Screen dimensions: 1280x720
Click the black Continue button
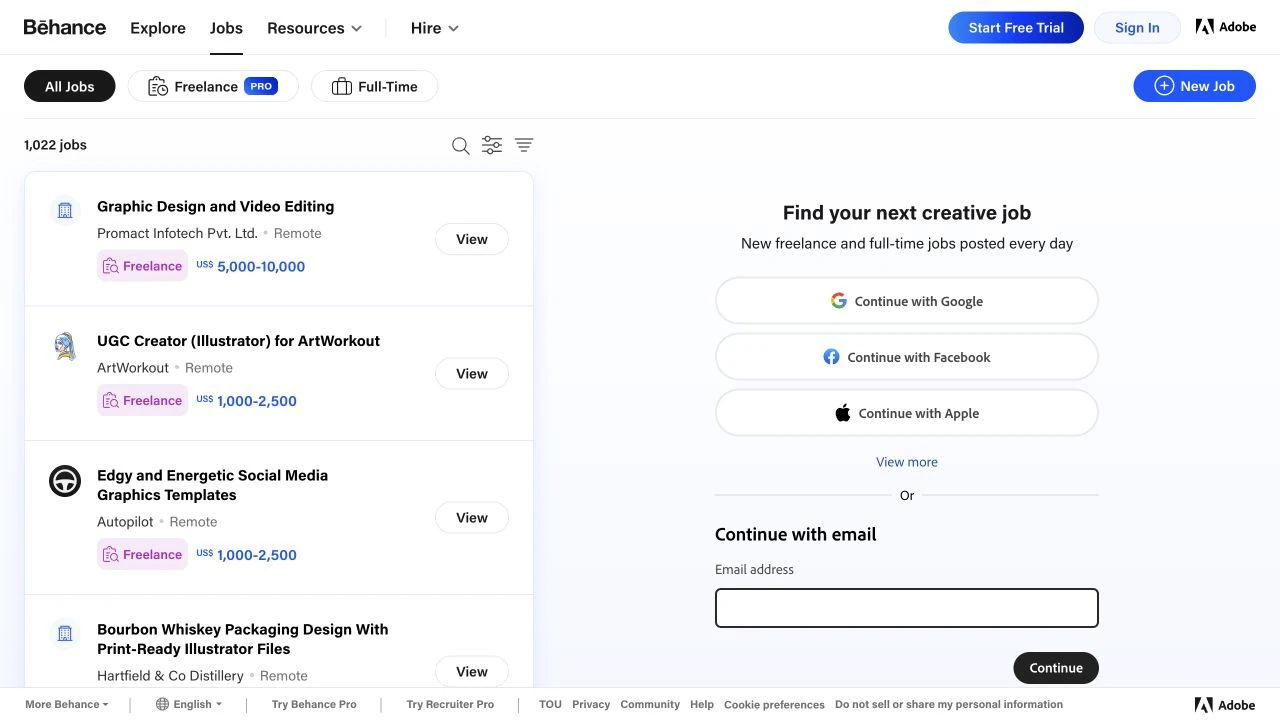(1056, 668)
